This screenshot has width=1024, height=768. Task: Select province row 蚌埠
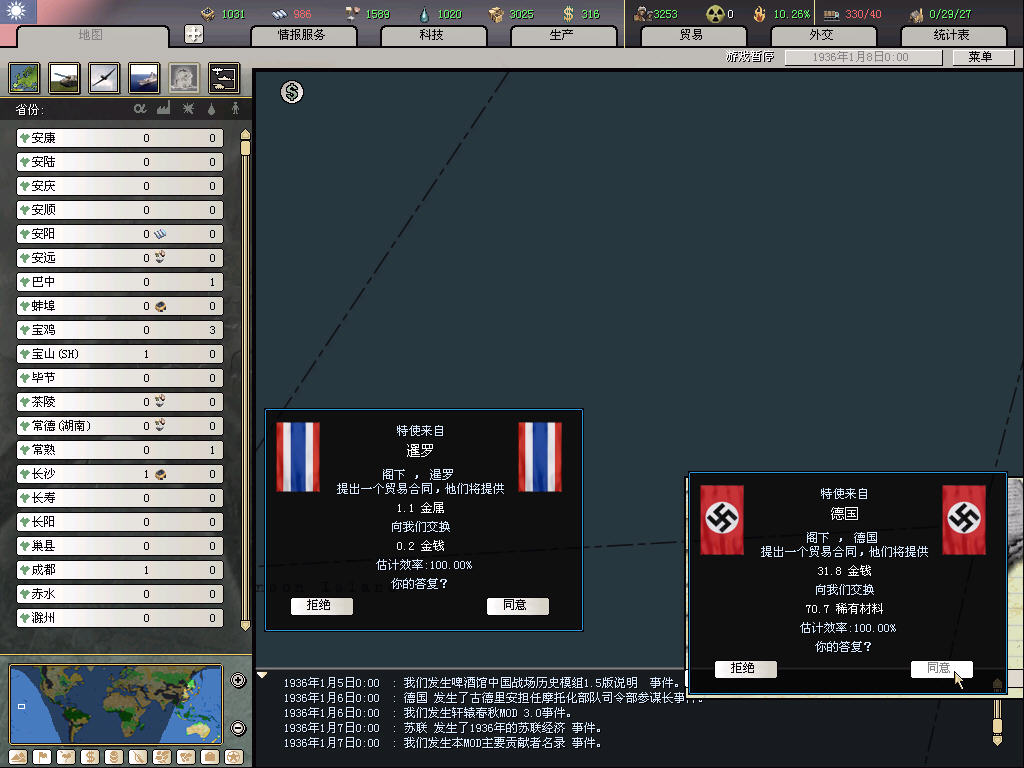(x=120, y=306)
